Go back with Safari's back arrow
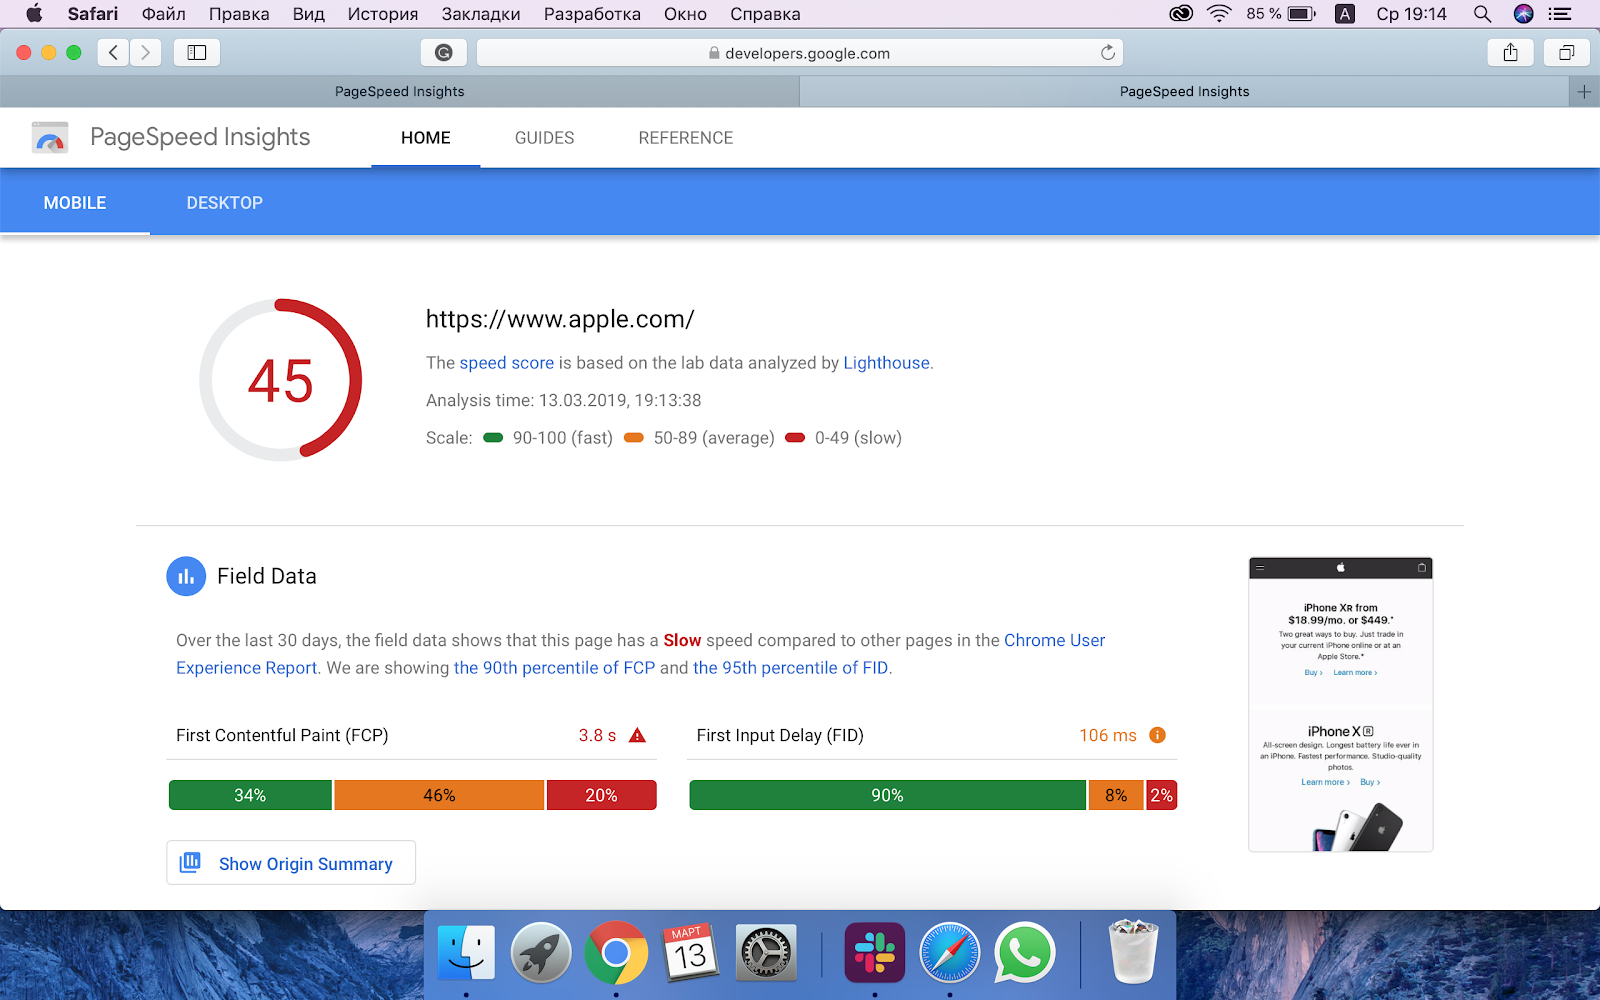This screenshot has height=1000, width=1600. point(113,53)
